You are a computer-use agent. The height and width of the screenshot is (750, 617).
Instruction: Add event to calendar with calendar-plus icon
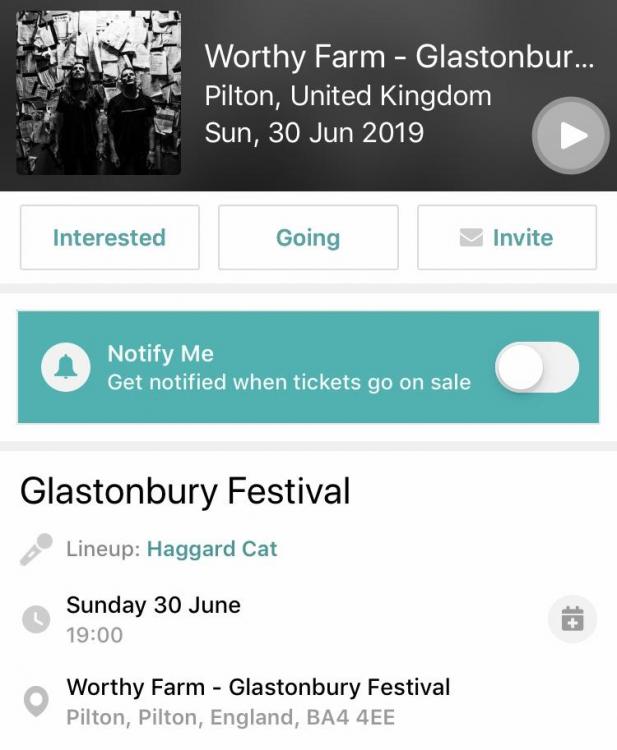coord(573,619)
